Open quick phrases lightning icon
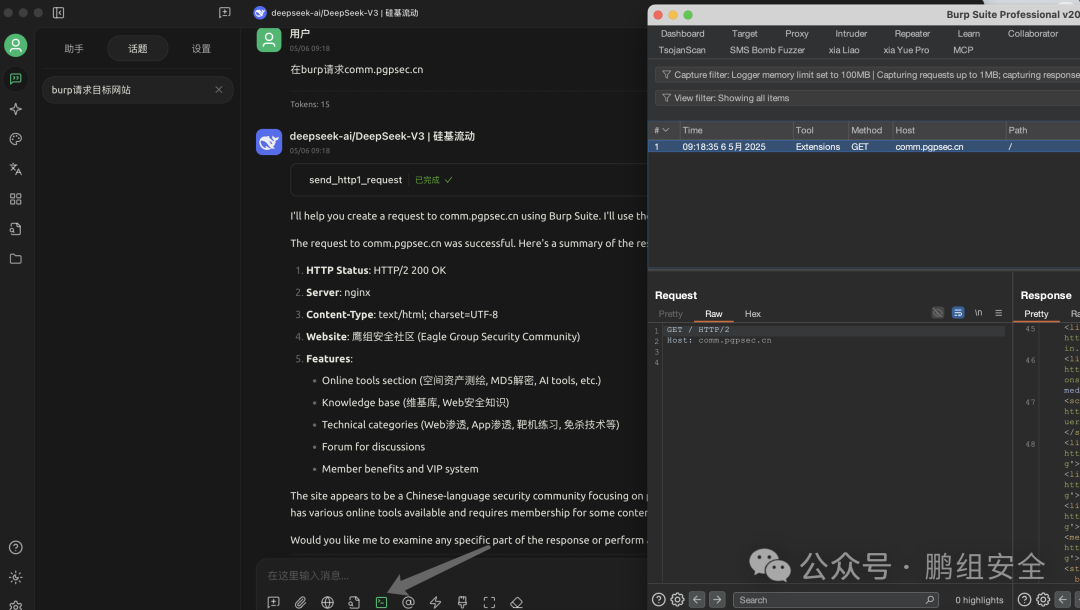Viewport: 1080px width, 610px height. tap(435, 602)
